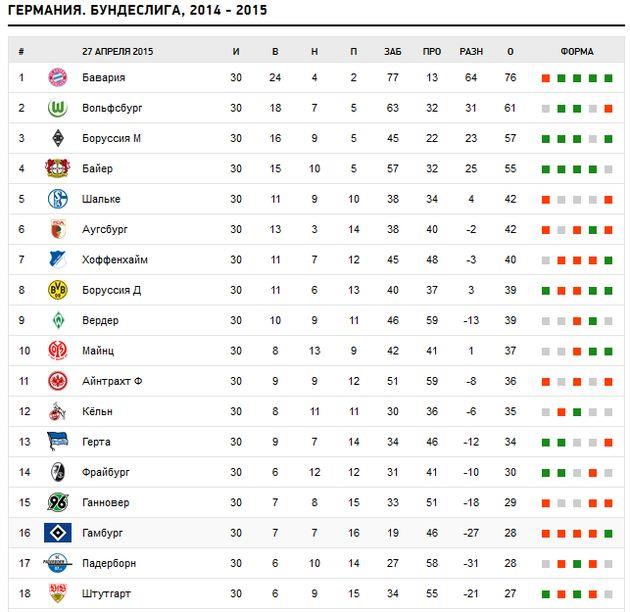Viewport: 630px width, 612px height.
Task: Sort table by ЗАБ goals column
Action: point(392,51)
